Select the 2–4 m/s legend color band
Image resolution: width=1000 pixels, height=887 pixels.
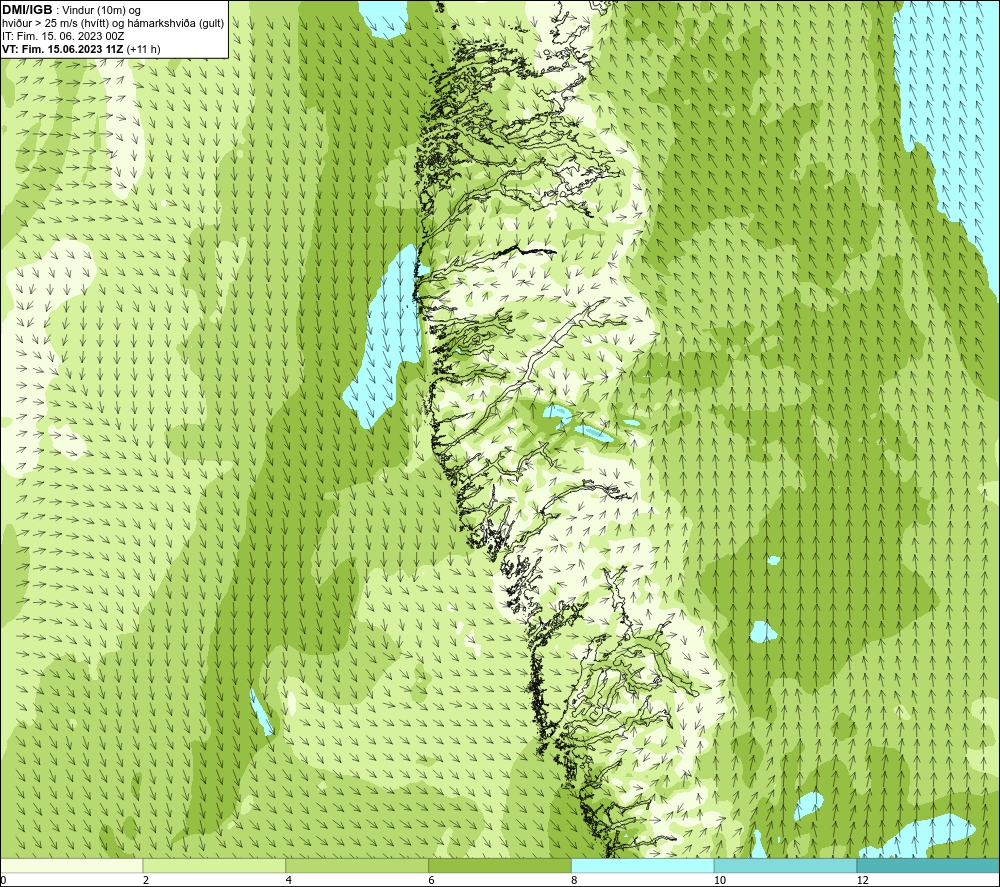tap(214, 866)
